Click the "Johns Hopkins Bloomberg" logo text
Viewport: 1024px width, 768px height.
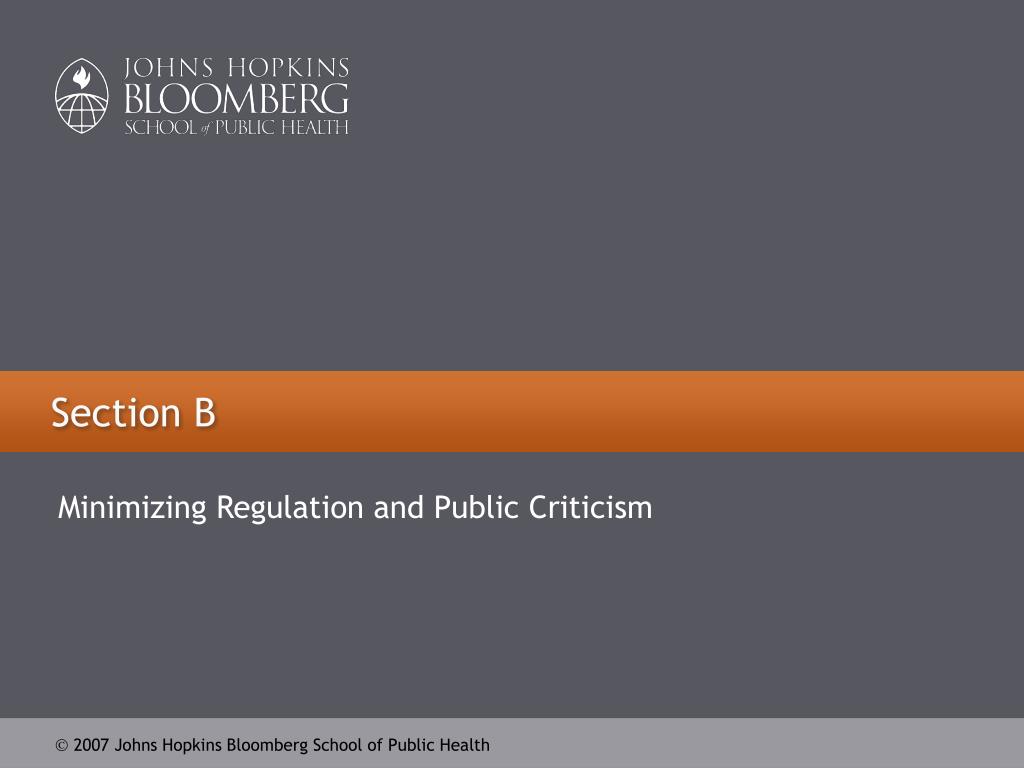click(x=236, y=97)
